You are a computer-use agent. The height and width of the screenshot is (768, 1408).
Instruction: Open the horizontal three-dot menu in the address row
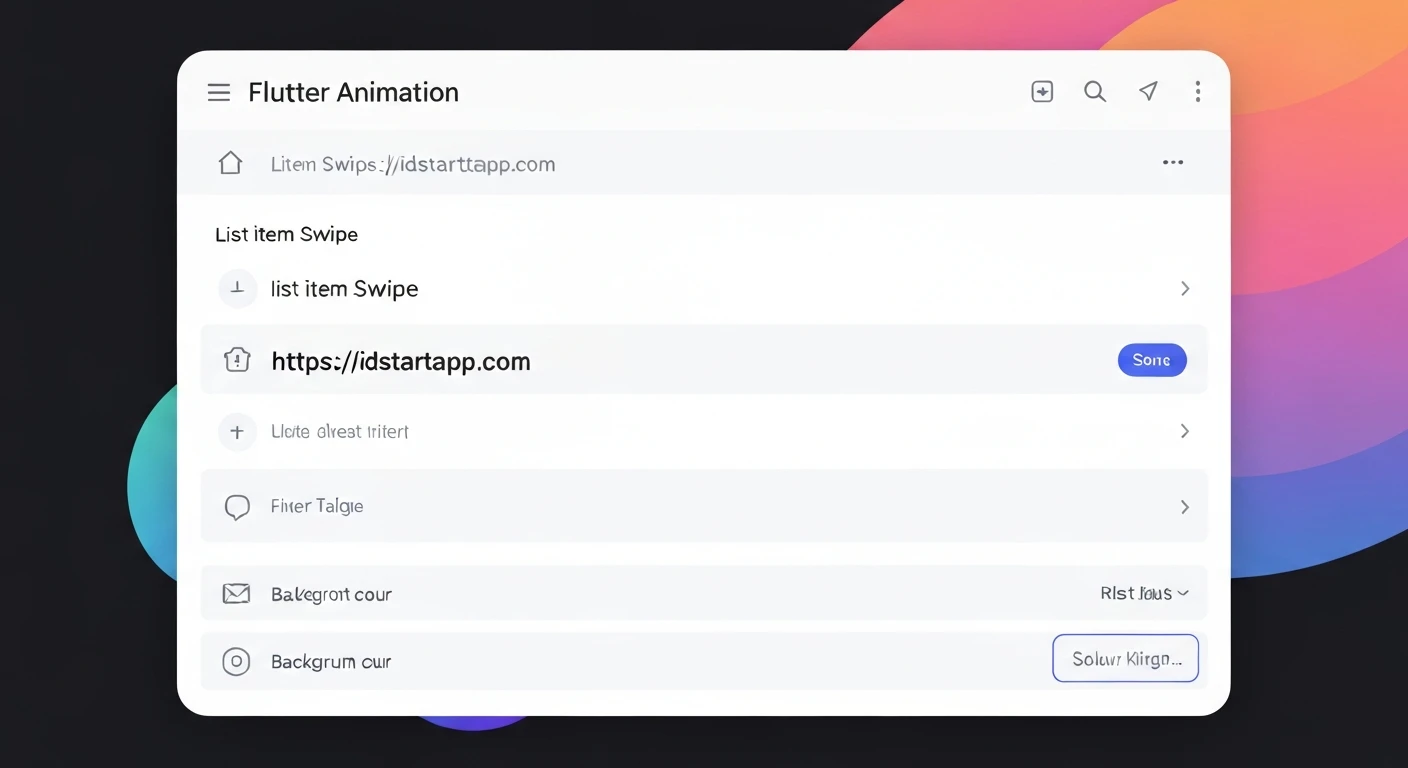[x=1173, y=163]
